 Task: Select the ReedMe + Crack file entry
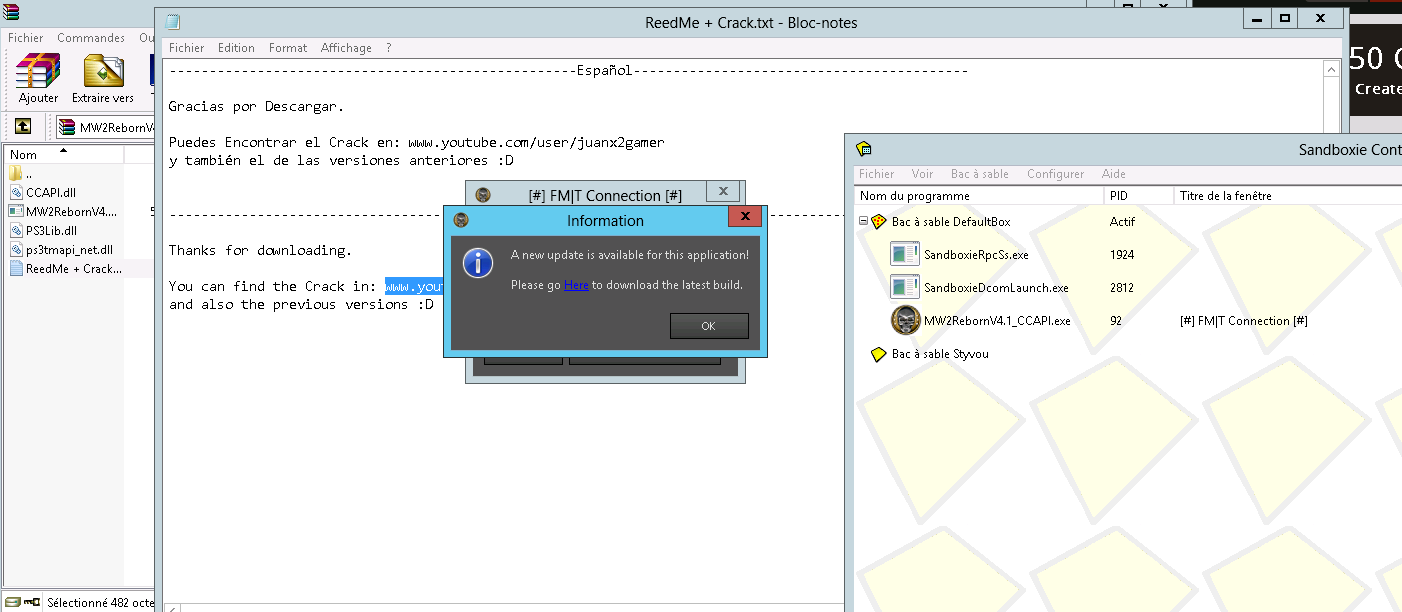point(66,268)
